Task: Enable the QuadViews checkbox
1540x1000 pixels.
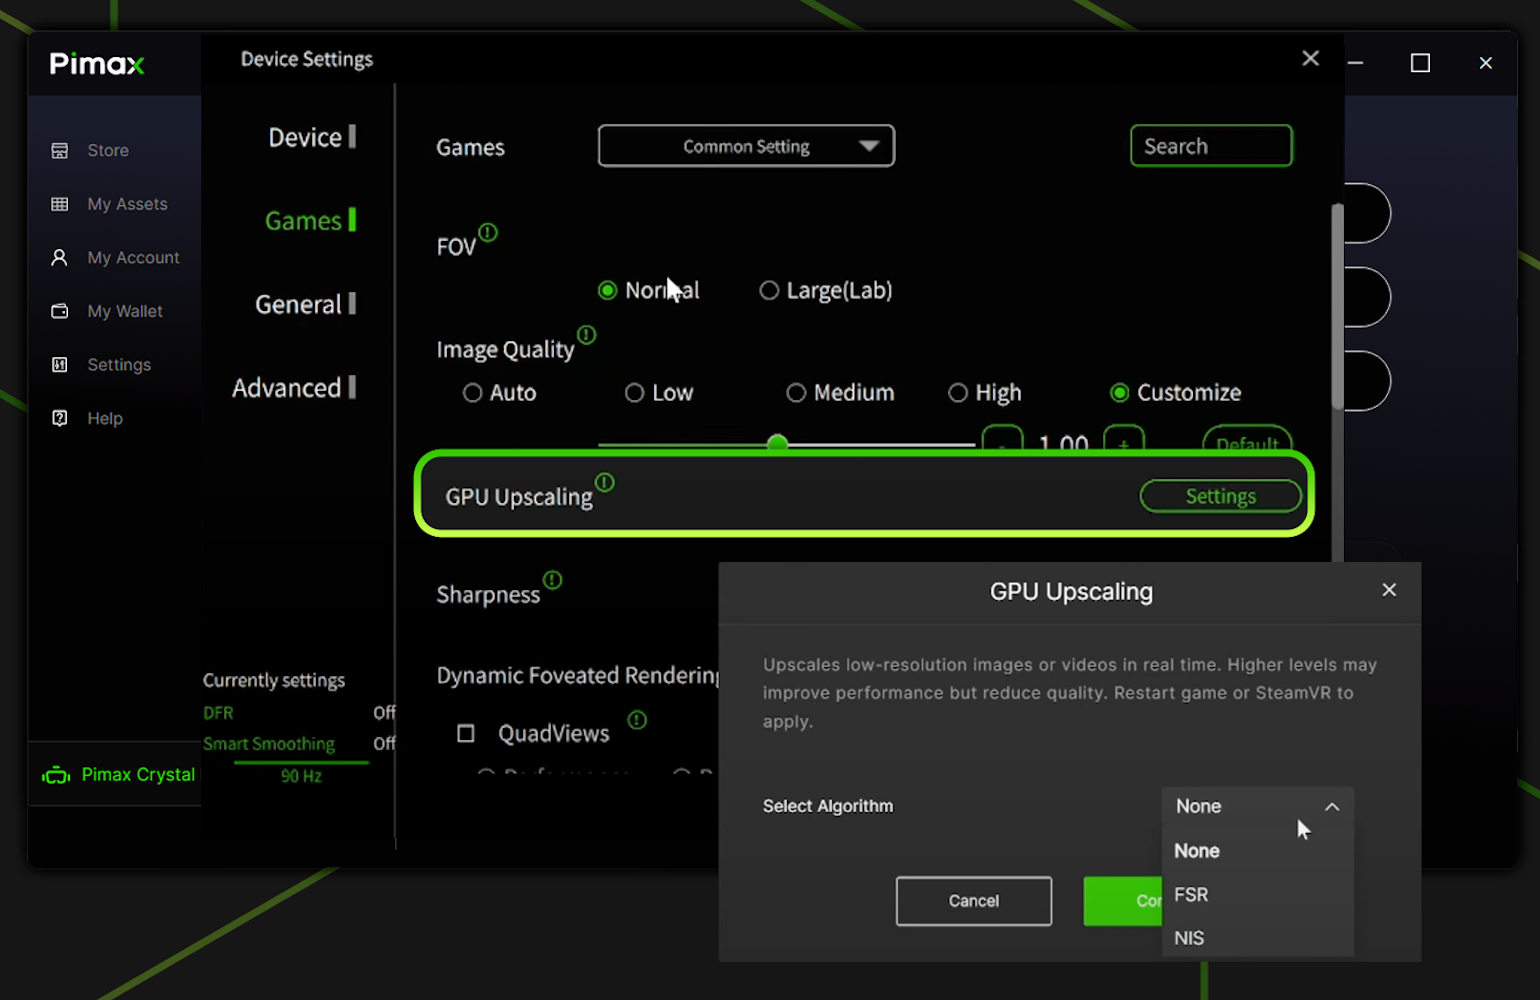Action: point(466,734)
